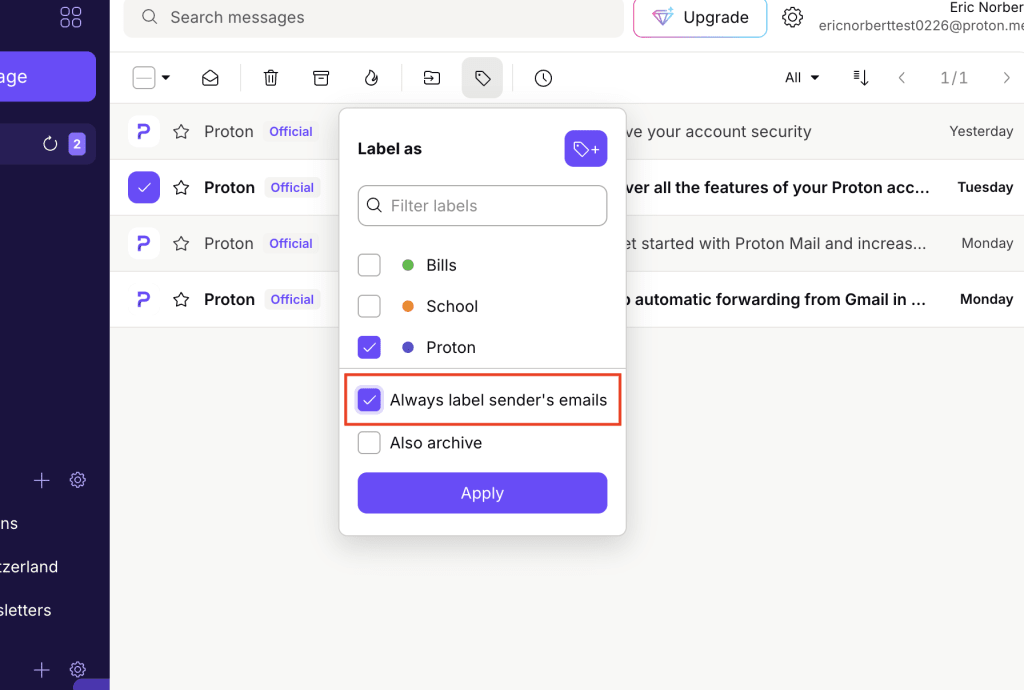Star the Tuesday Proton message
This screenshot has height=690, width=1024.
coord(181,188)
